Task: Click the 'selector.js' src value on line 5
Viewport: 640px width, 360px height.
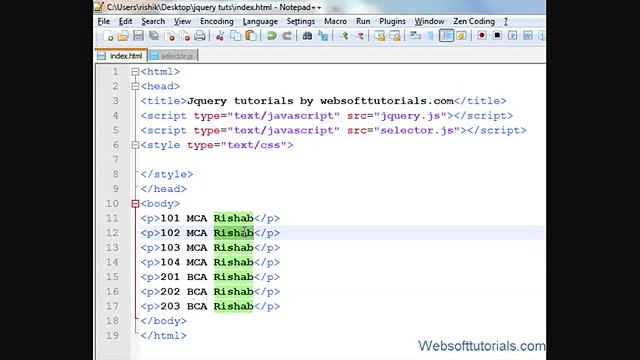Action: pos(417,131)
